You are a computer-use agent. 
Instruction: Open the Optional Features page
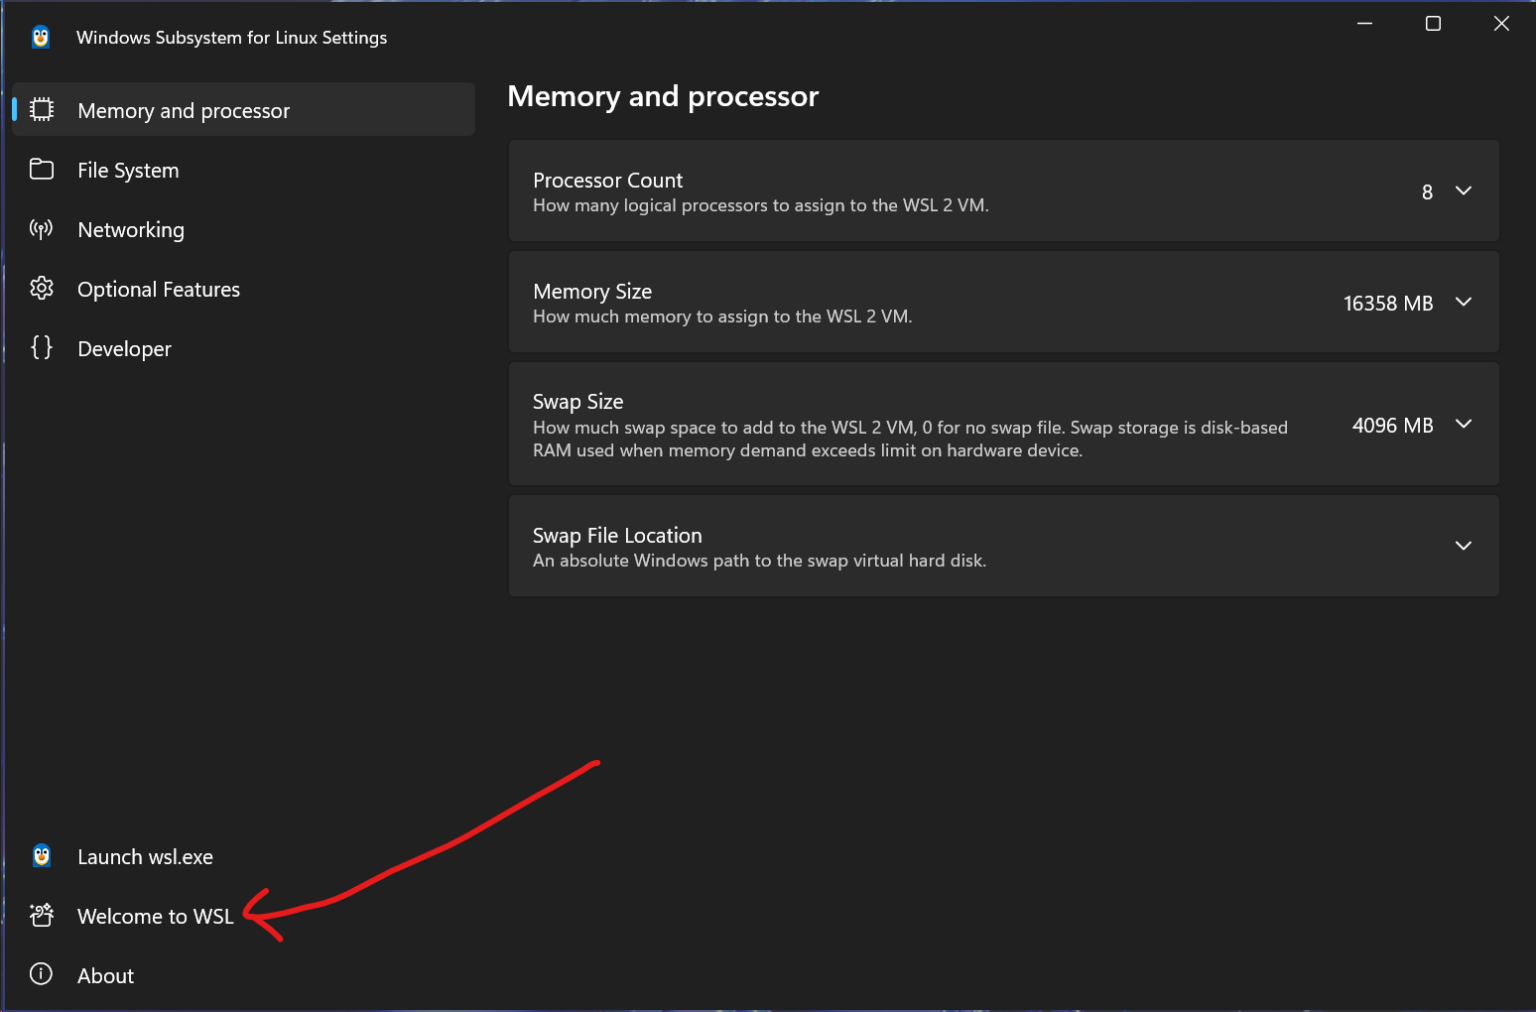pyautogui.click(x=158, y=288)
